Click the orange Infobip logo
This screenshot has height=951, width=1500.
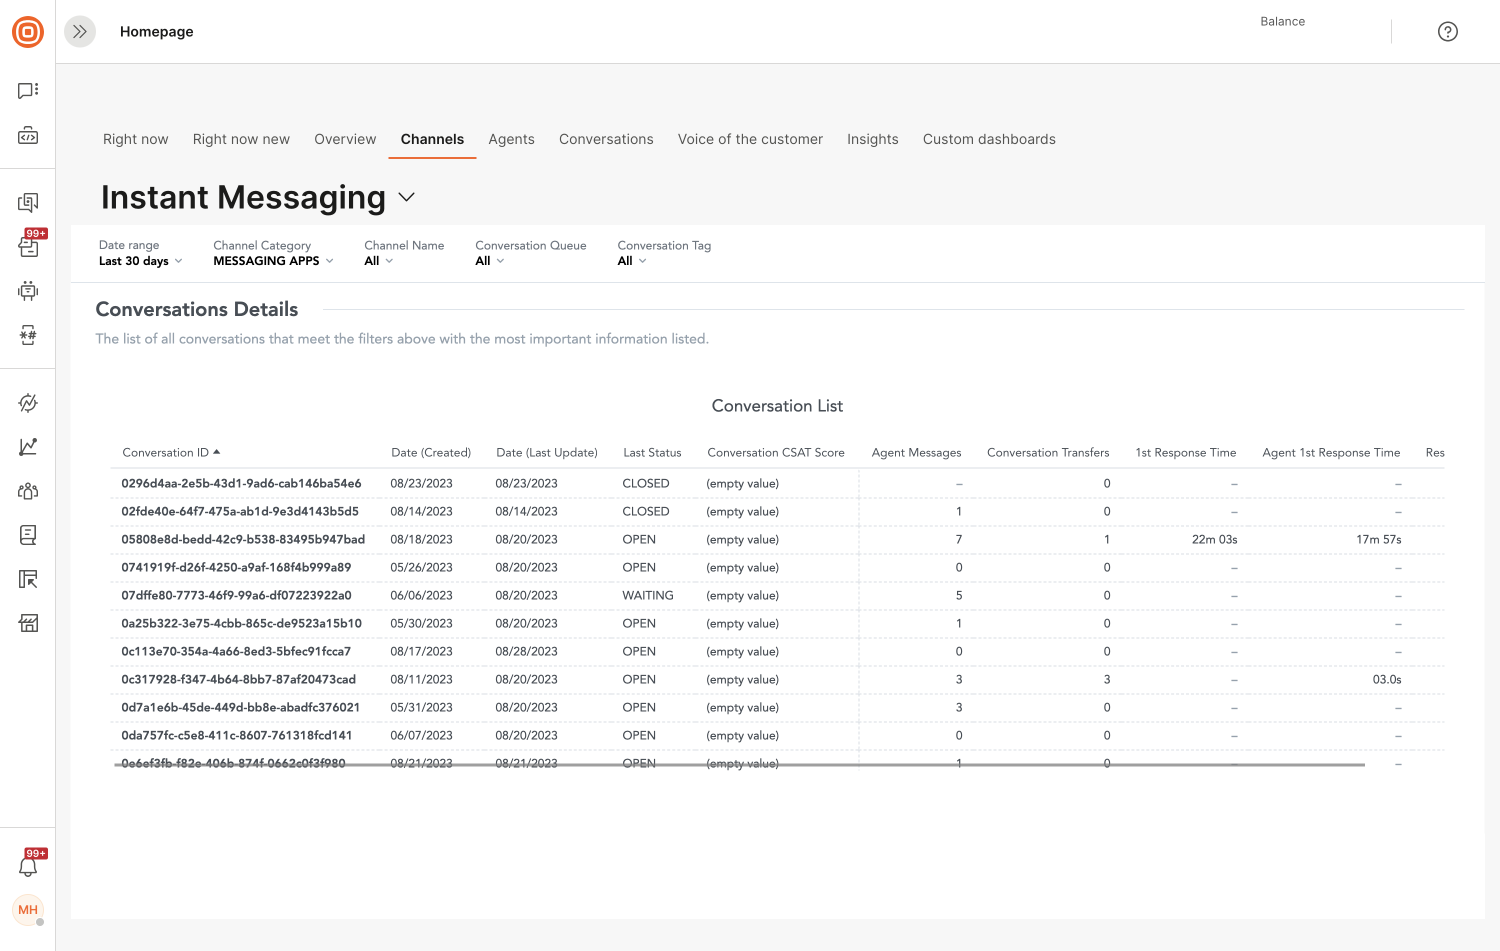tap(28, 32)
